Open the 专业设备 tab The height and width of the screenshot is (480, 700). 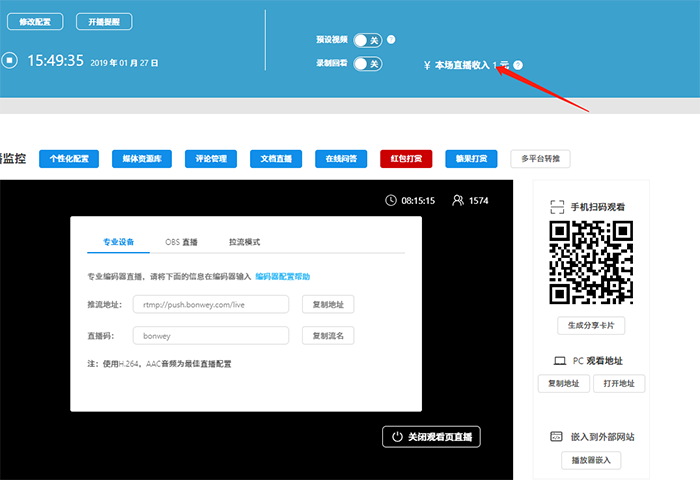click(x=119, y=242)
